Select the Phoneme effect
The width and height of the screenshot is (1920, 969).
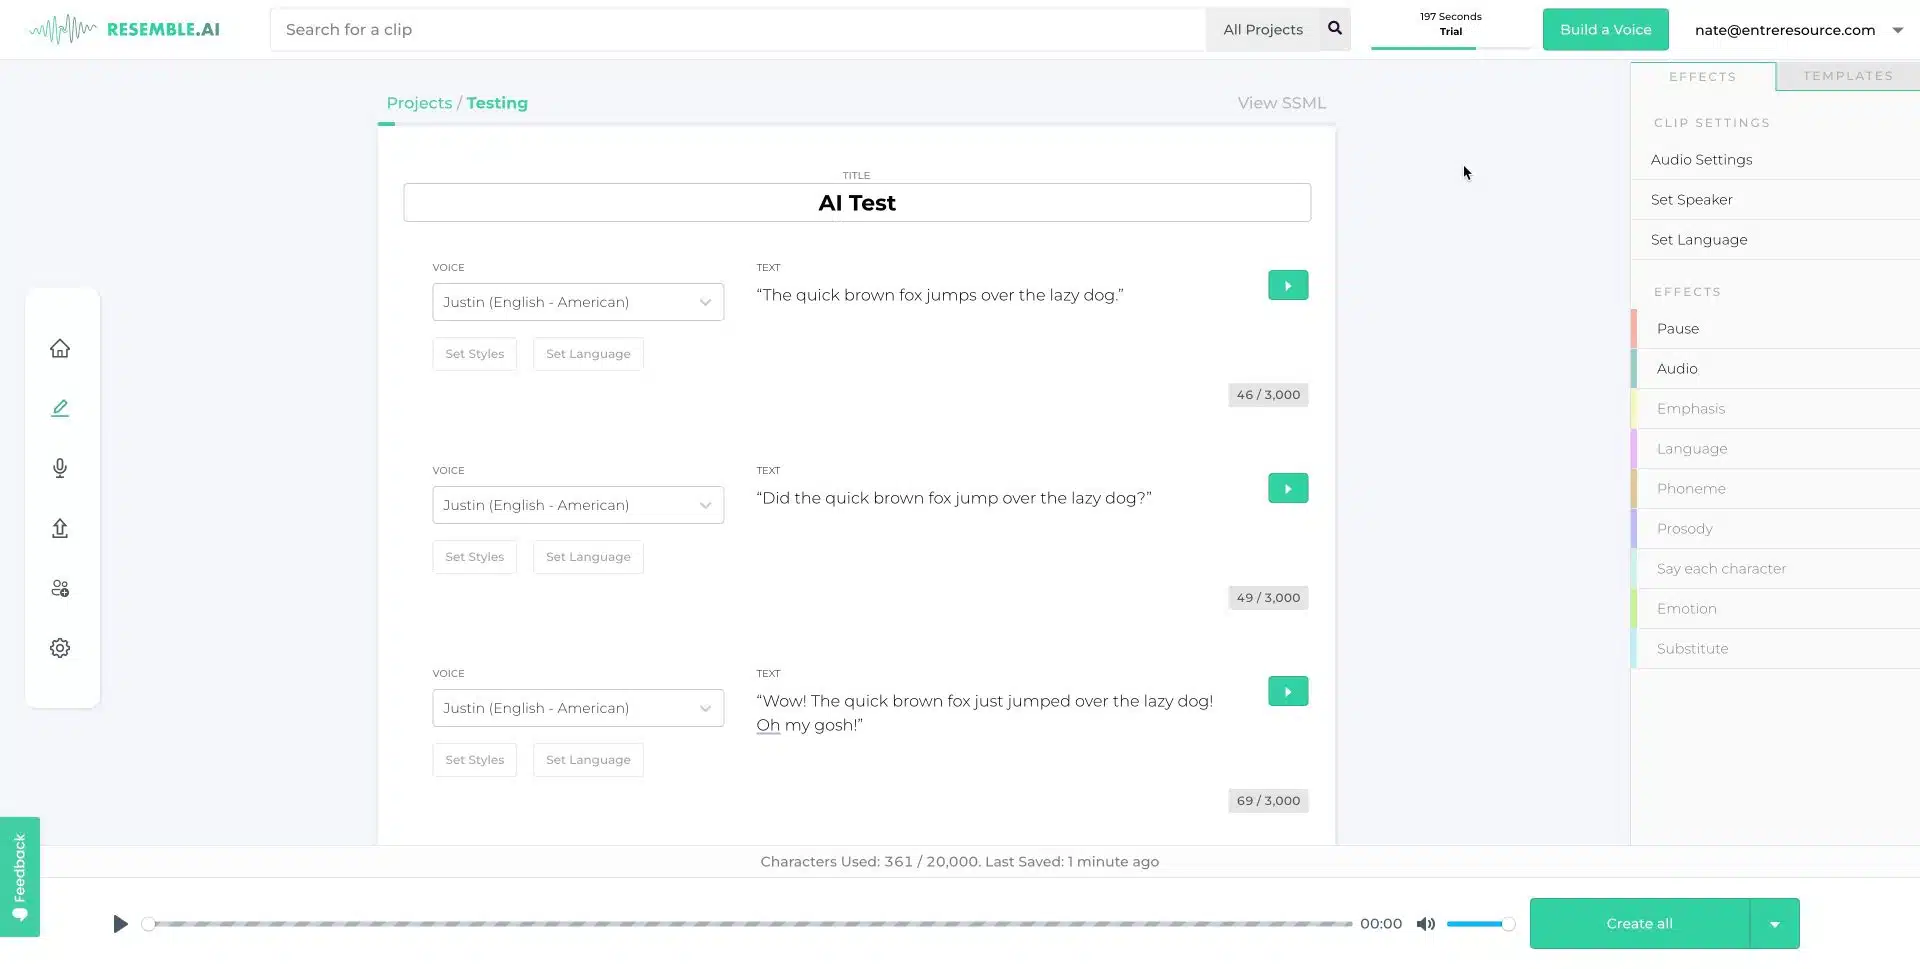point(1775,489)
